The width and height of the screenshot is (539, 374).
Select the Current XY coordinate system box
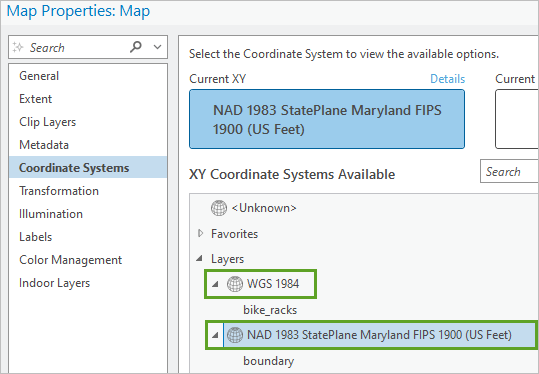tap(327, 119)
